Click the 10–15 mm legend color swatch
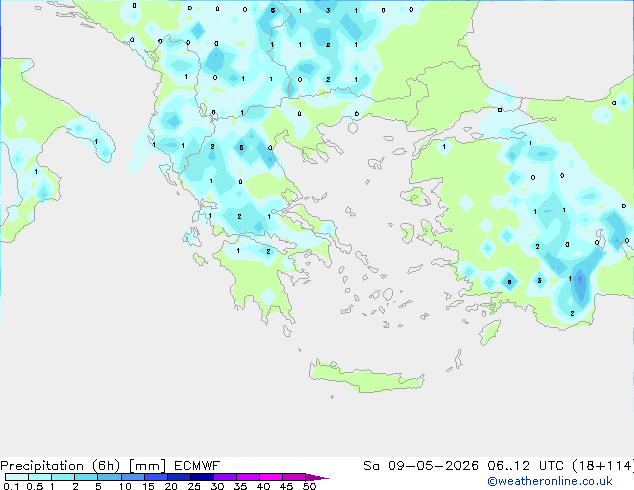634x490 pixels. pos(132,477)
